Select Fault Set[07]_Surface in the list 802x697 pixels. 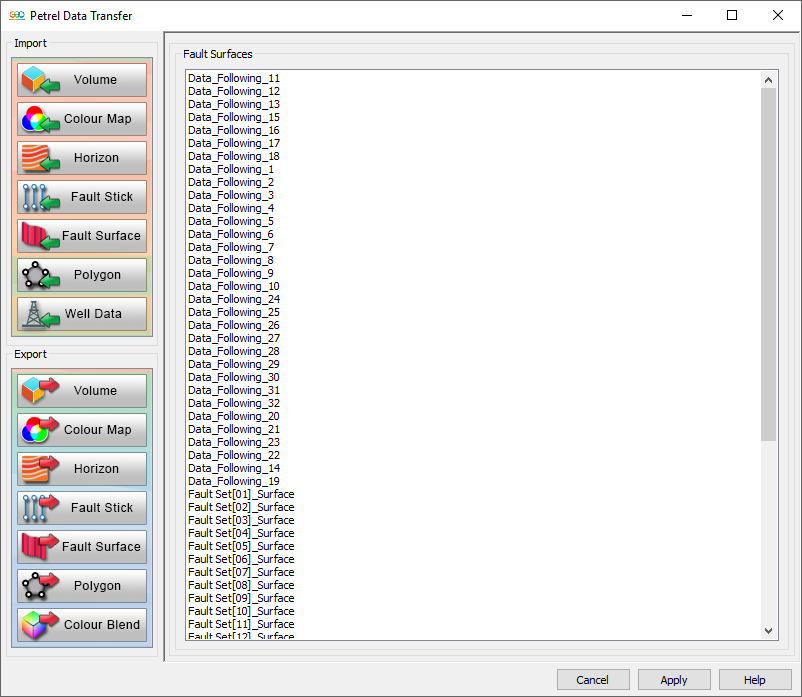click(x=241, y=572)
